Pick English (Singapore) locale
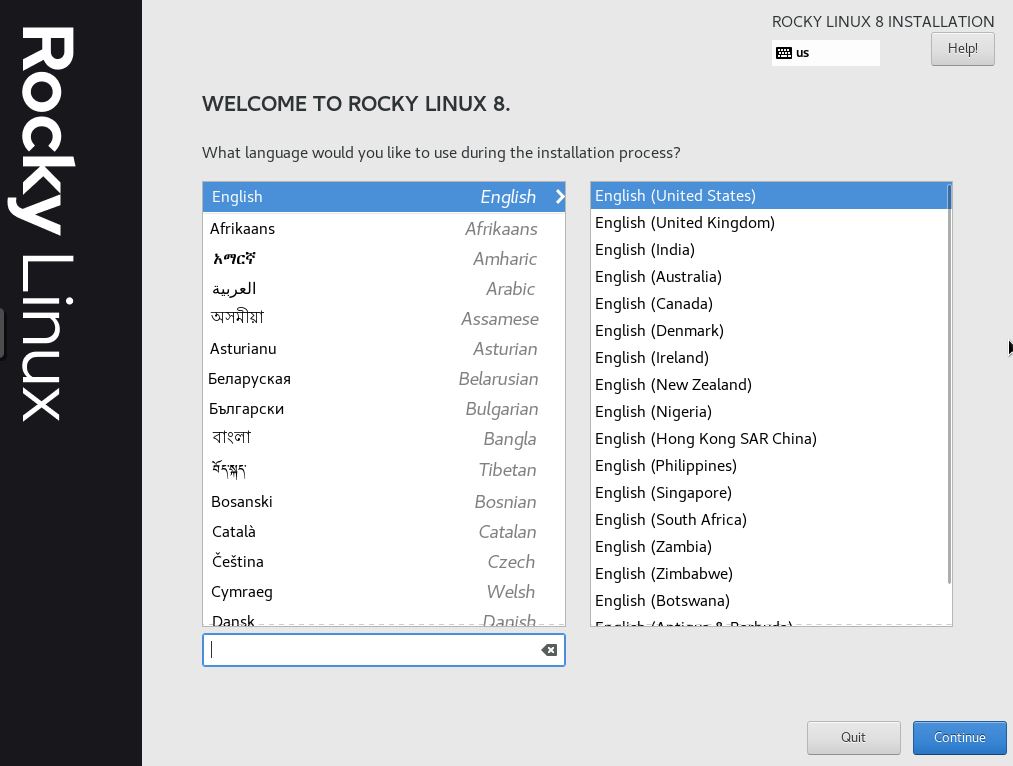The width and height of the screenshot is (1013, 766). pyautogui.click(x=663, y=493)
